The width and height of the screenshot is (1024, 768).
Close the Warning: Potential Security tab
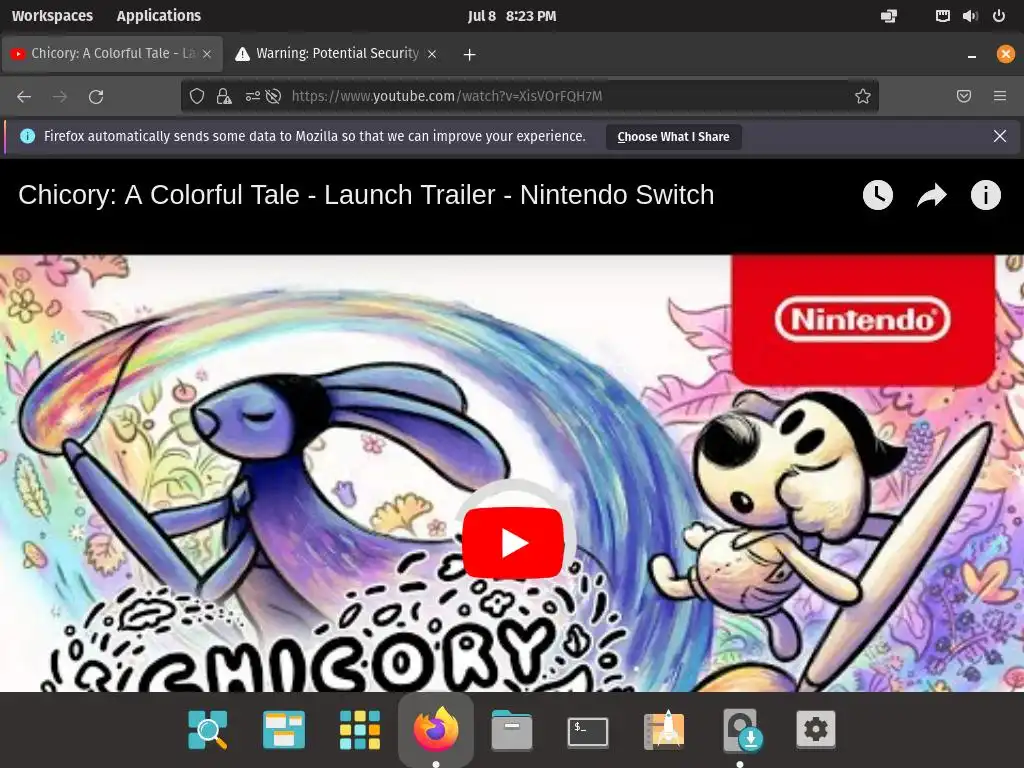pos(432,54)
